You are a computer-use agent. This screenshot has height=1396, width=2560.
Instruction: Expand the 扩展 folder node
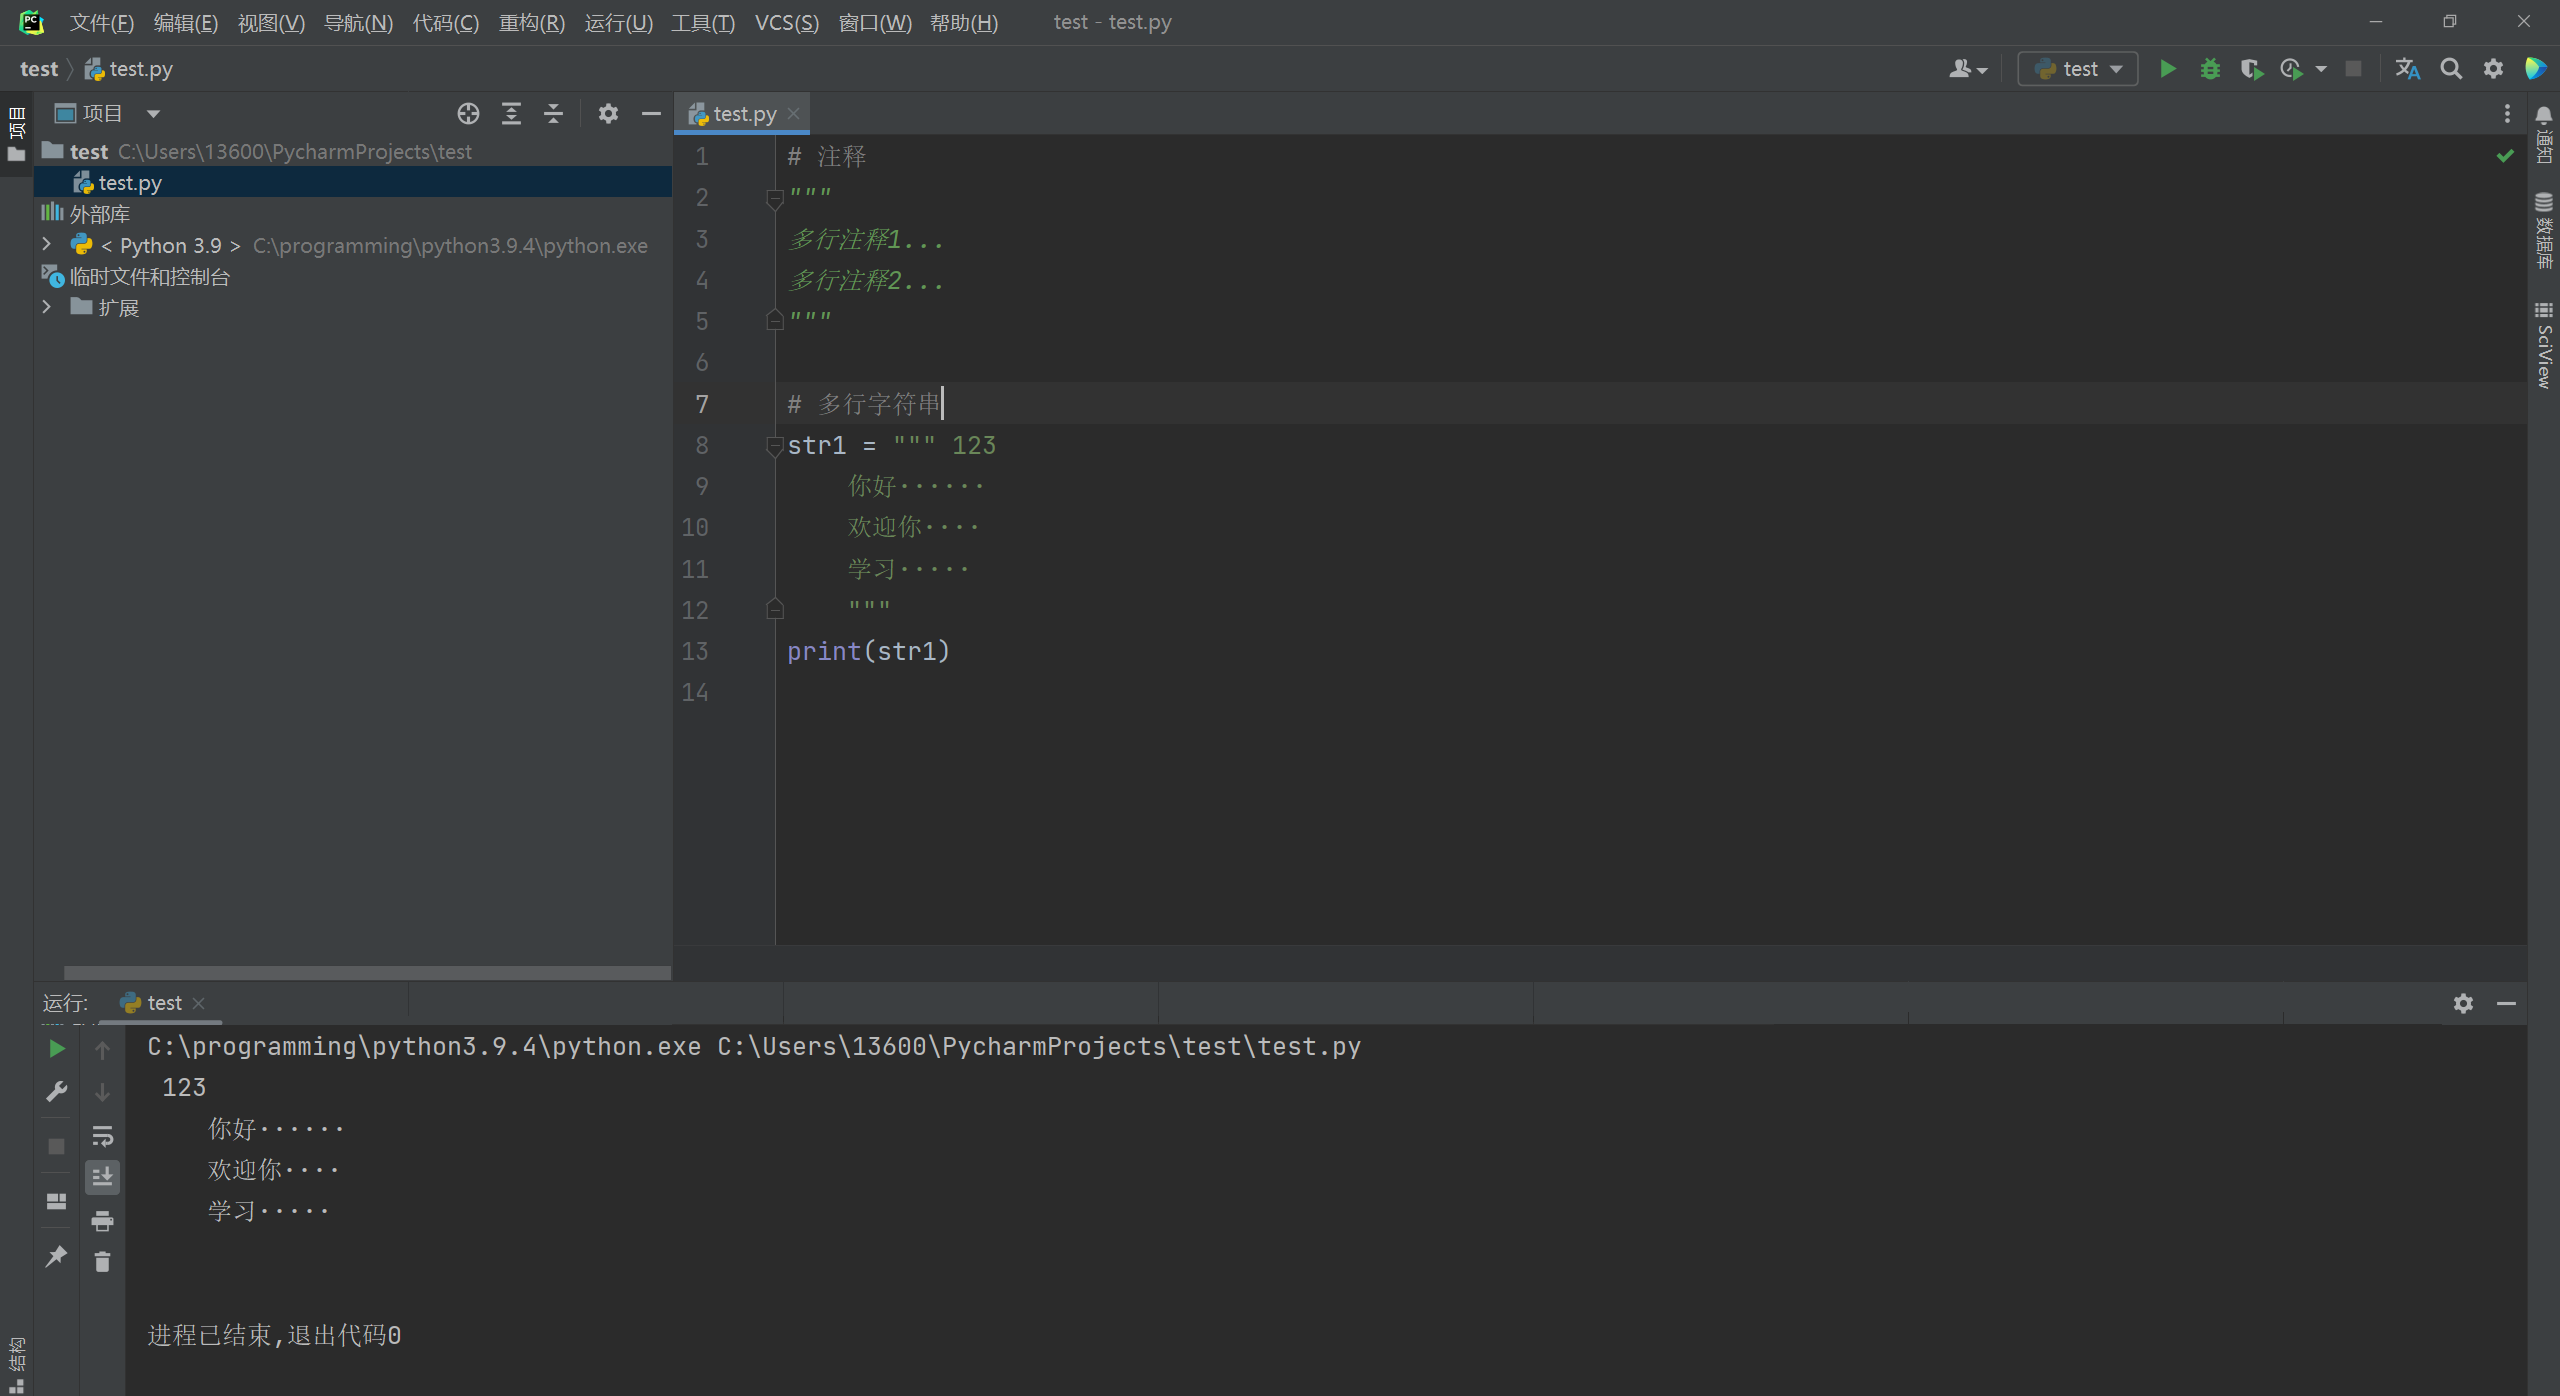point(46,308)
